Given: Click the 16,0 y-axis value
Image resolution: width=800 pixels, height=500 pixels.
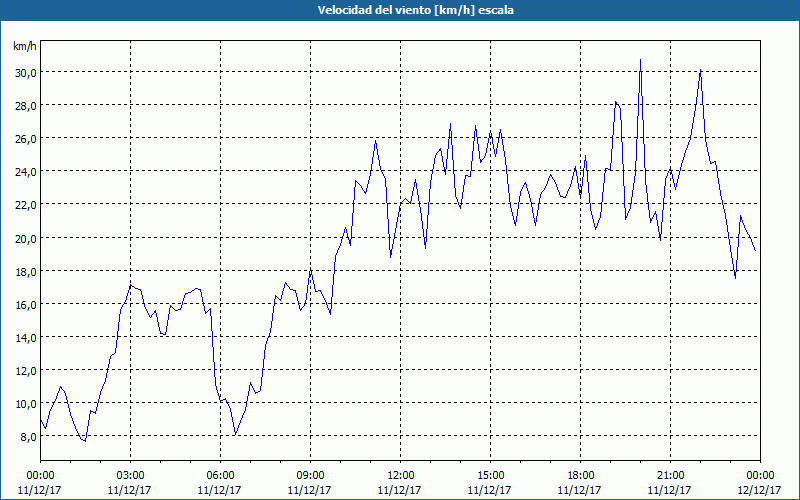Looking at the screenshot, I should point(26,305).
